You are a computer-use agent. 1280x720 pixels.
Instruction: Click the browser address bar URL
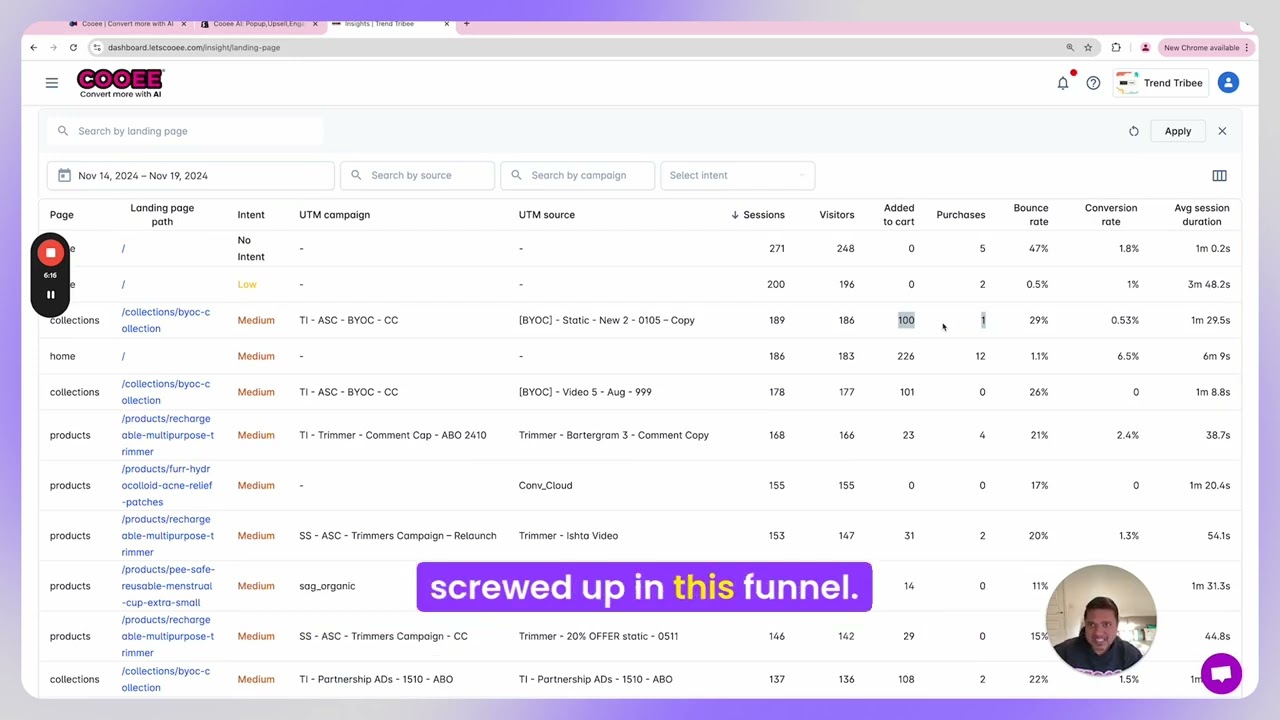click(194, 47)
